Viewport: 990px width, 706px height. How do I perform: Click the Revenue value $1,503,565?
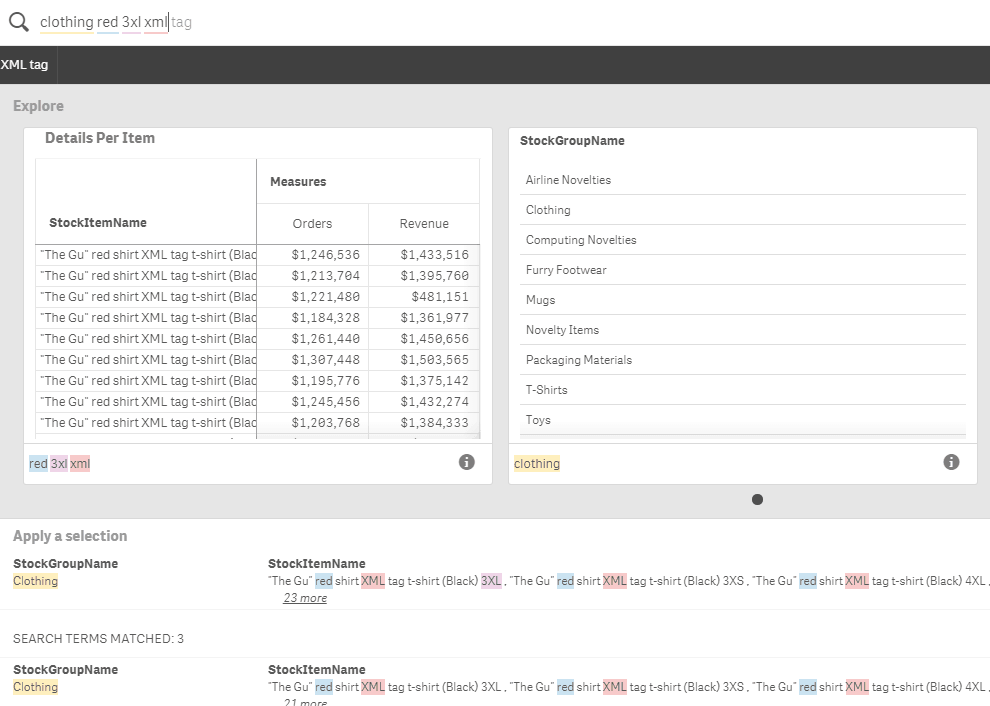click(x=434, y=360)
